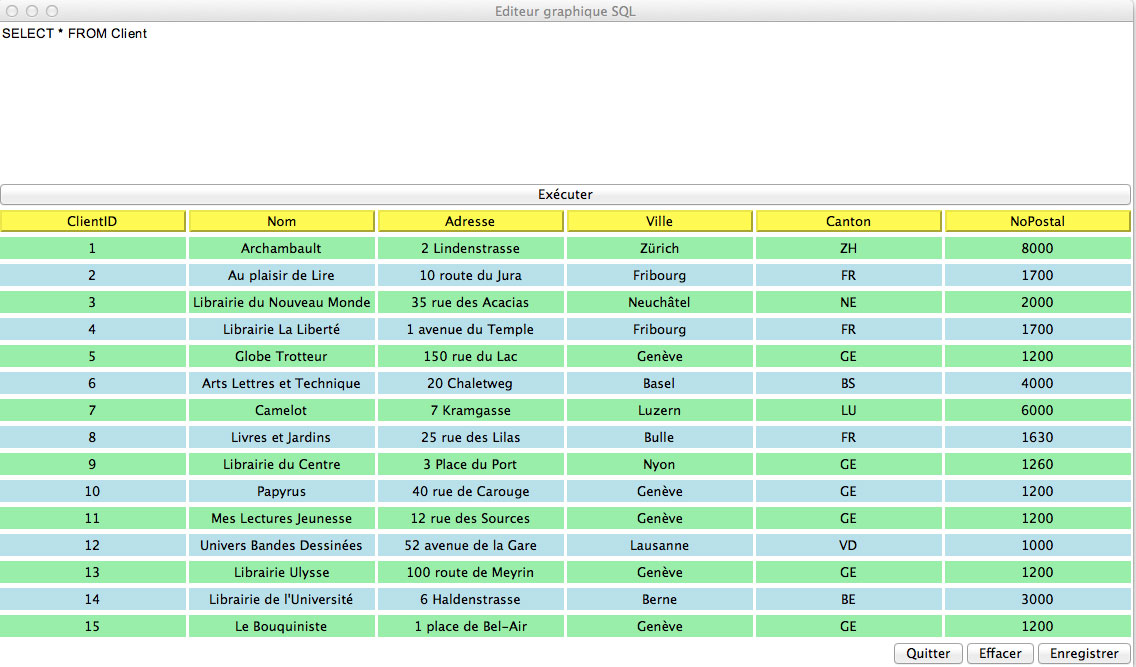Click the Lausanne city cell

[x=659, y=545]
